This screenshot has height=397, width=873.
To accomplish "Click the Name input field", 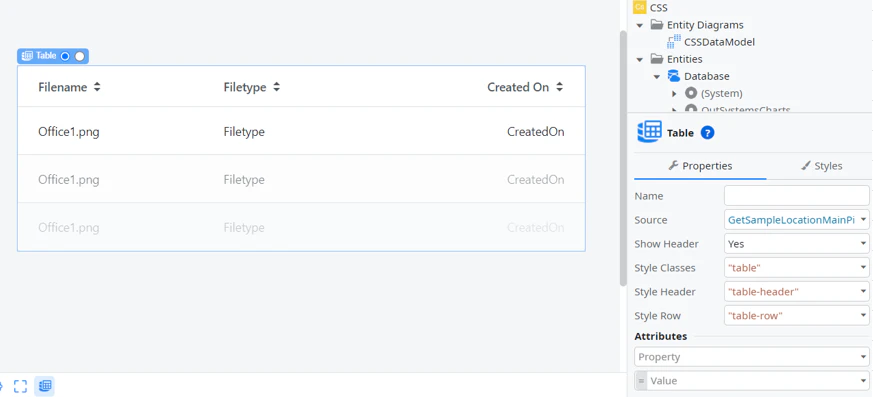I will [x=797, y=196].
